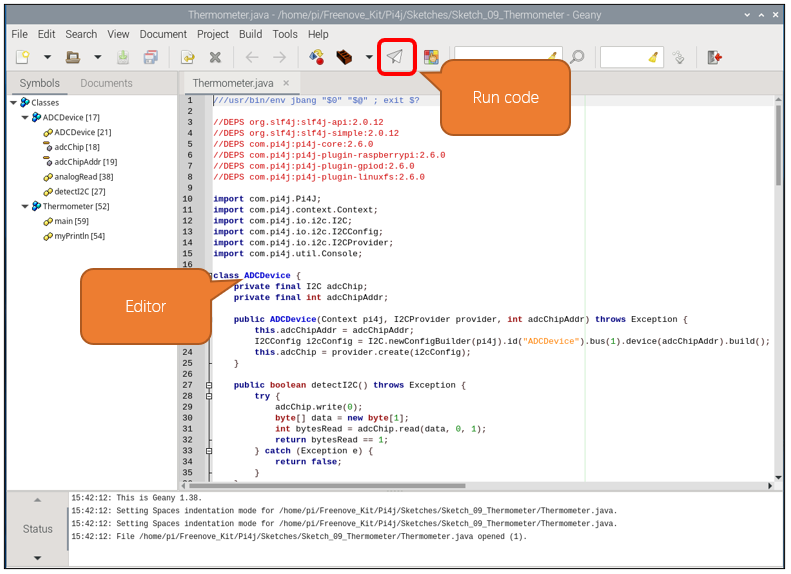The width and height of the screenshot is (791, 574).
Task: Select main [59] symbol
Action: coord(71,221)
